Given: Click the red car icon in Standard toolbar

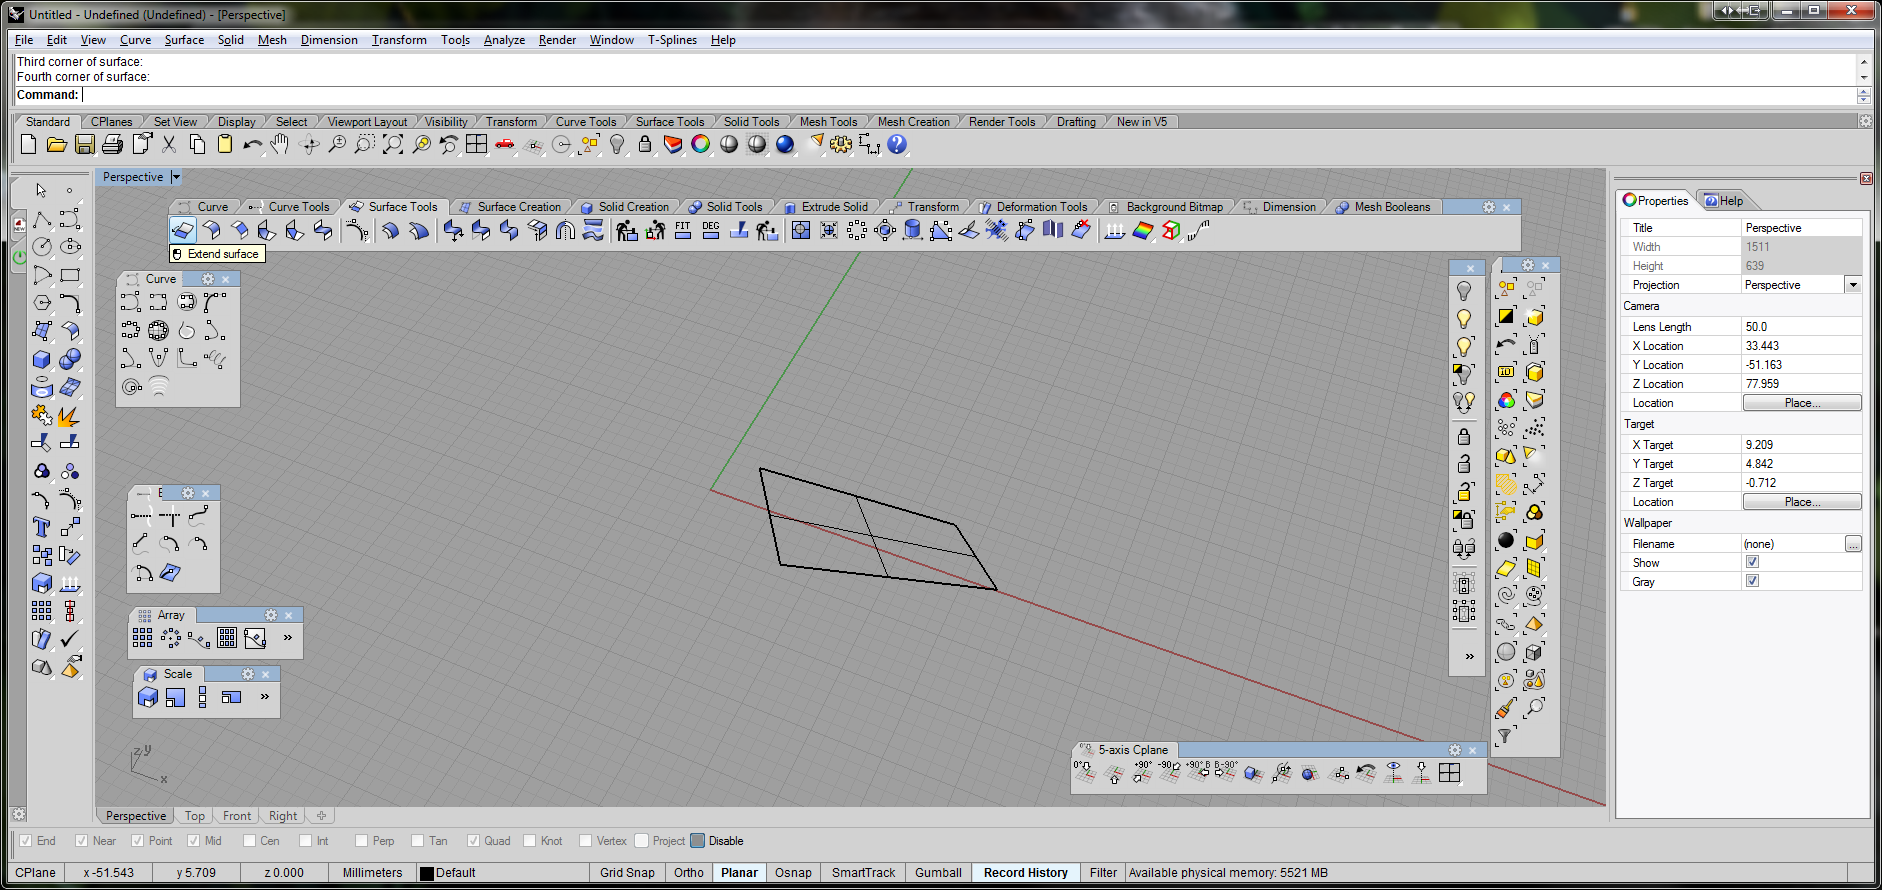Looking at the screenshot, I should [x=505, y=145].
